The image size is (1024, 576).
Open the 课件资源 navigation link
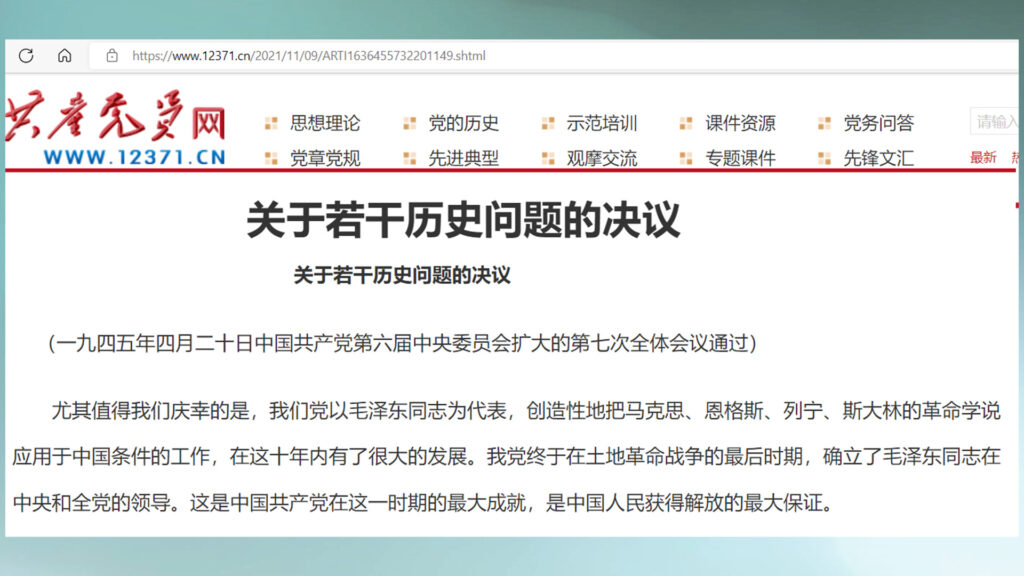[740, 124]
